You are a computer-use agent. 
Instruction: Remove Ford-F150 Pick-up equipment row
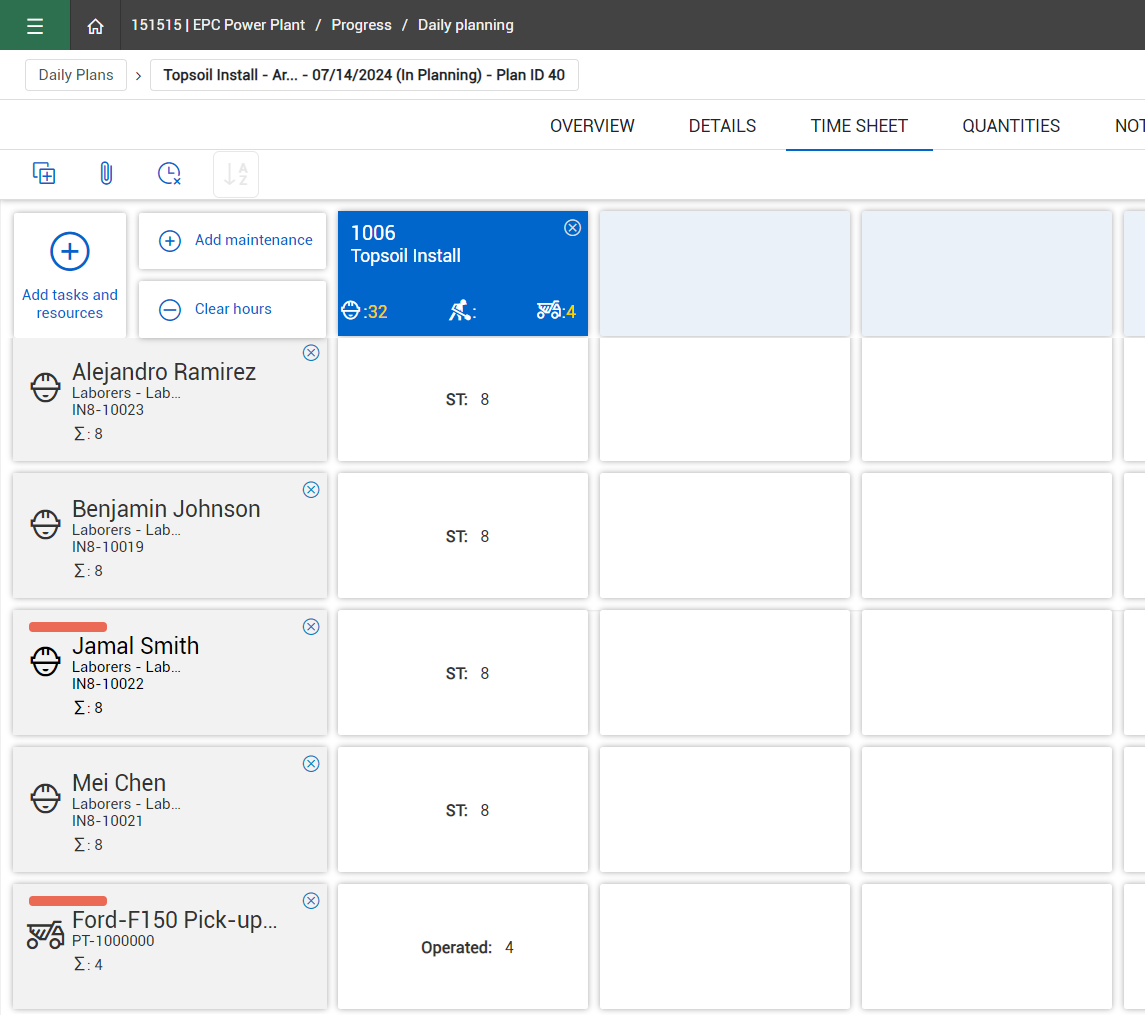(311, 901)
